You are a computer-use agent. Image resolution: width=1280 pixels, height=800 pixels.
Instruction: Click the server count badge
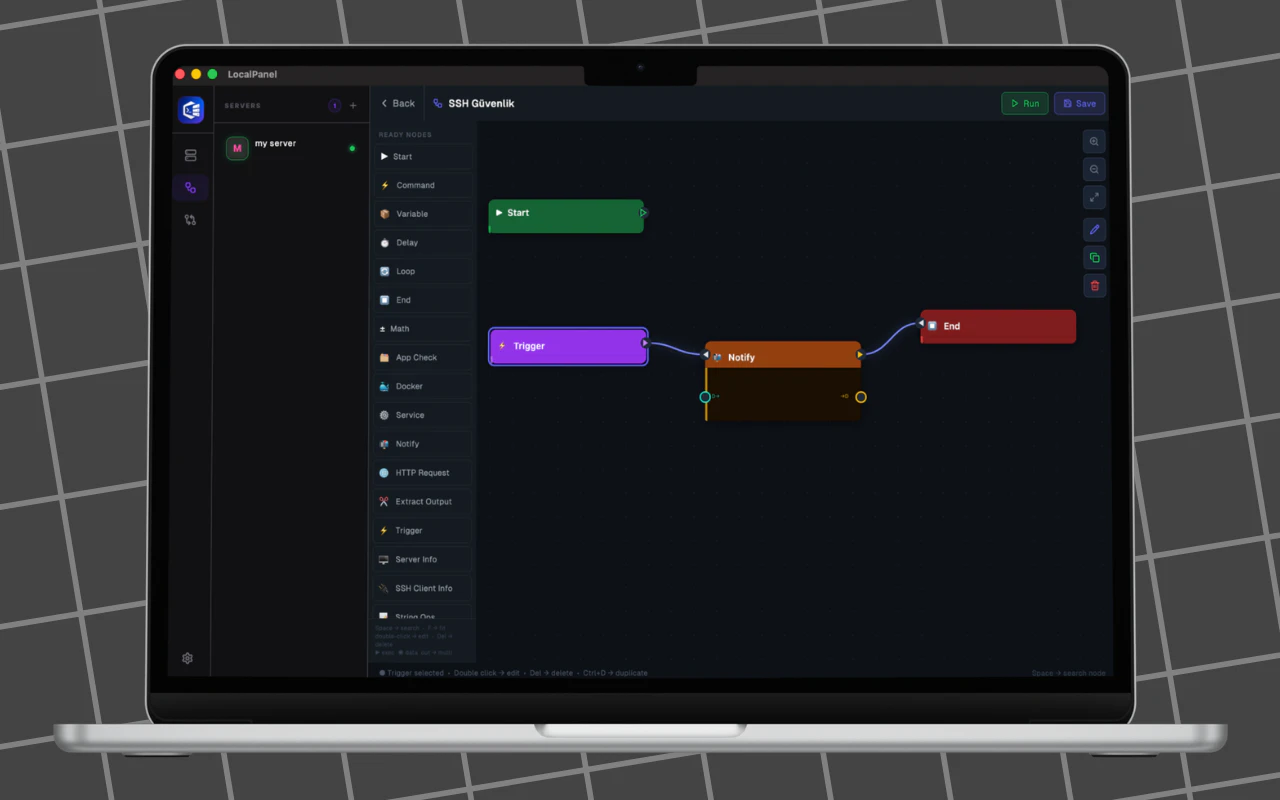[334, 106]
